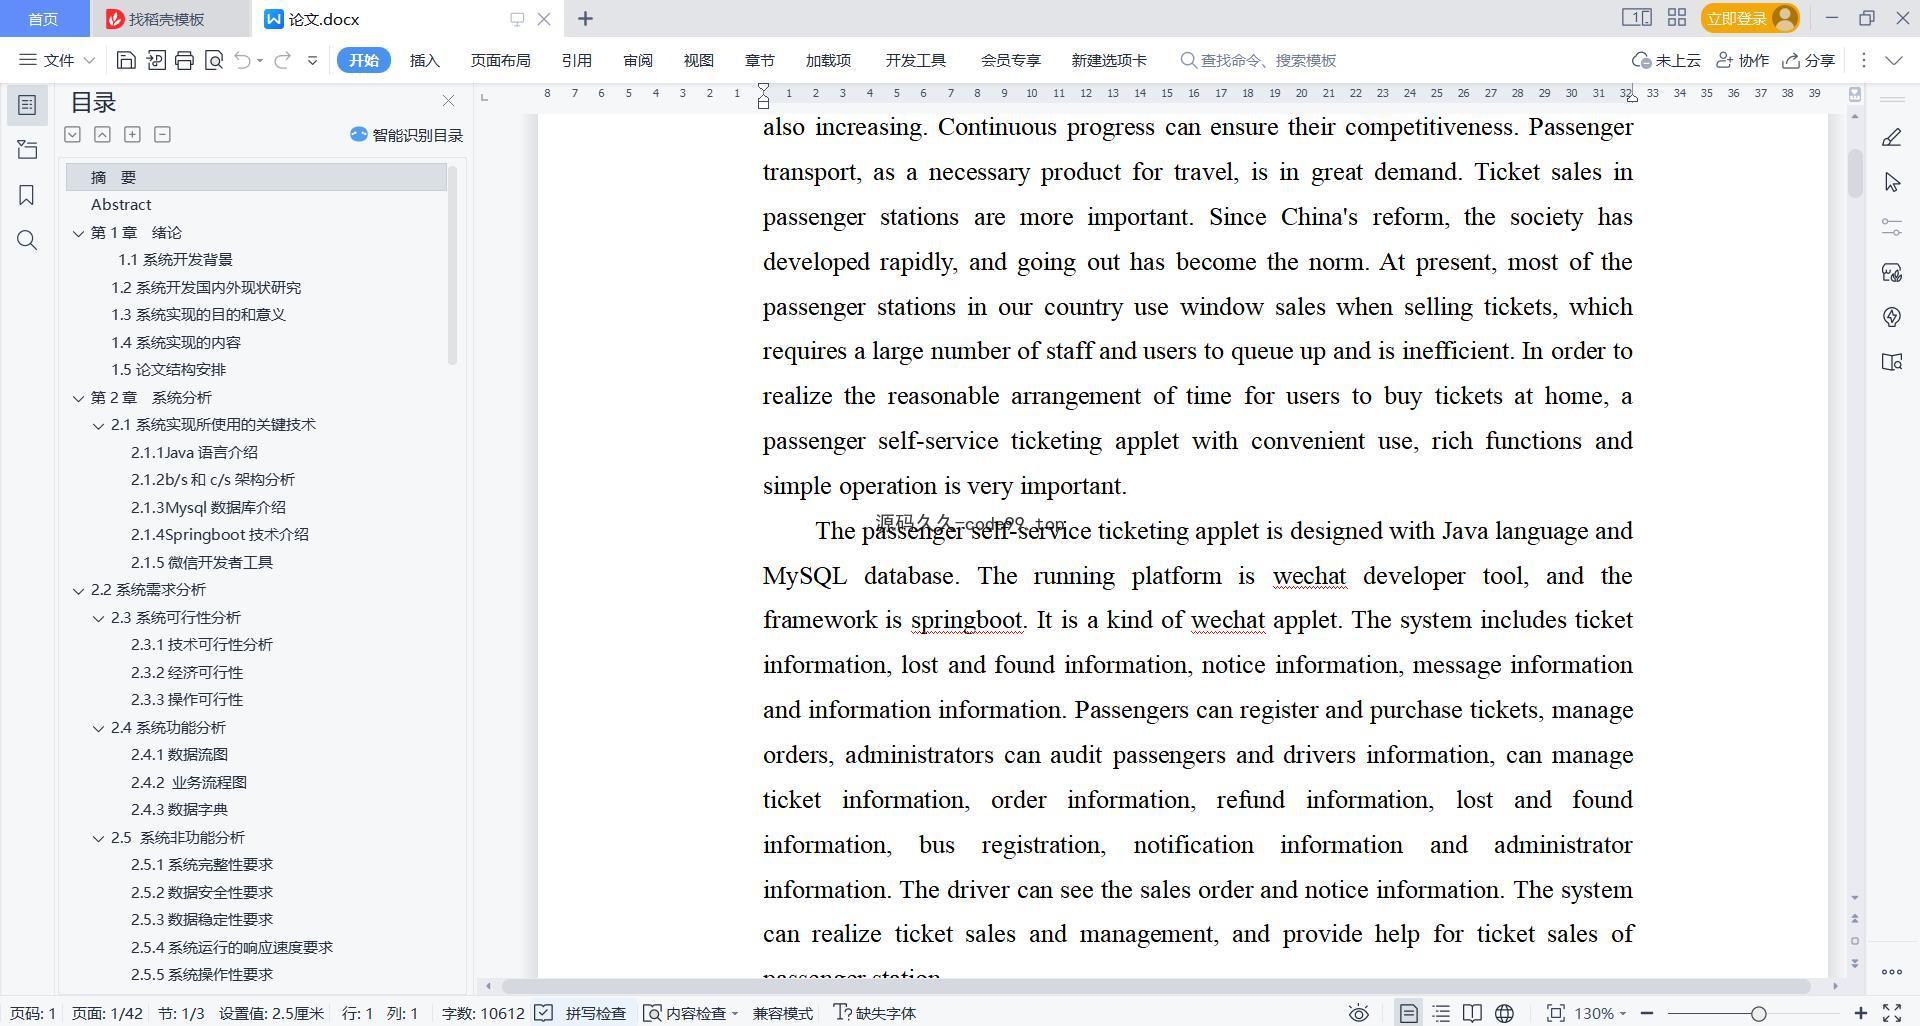Click the horizontal document scrollbar
1920x1026 pixels.
1155,986
